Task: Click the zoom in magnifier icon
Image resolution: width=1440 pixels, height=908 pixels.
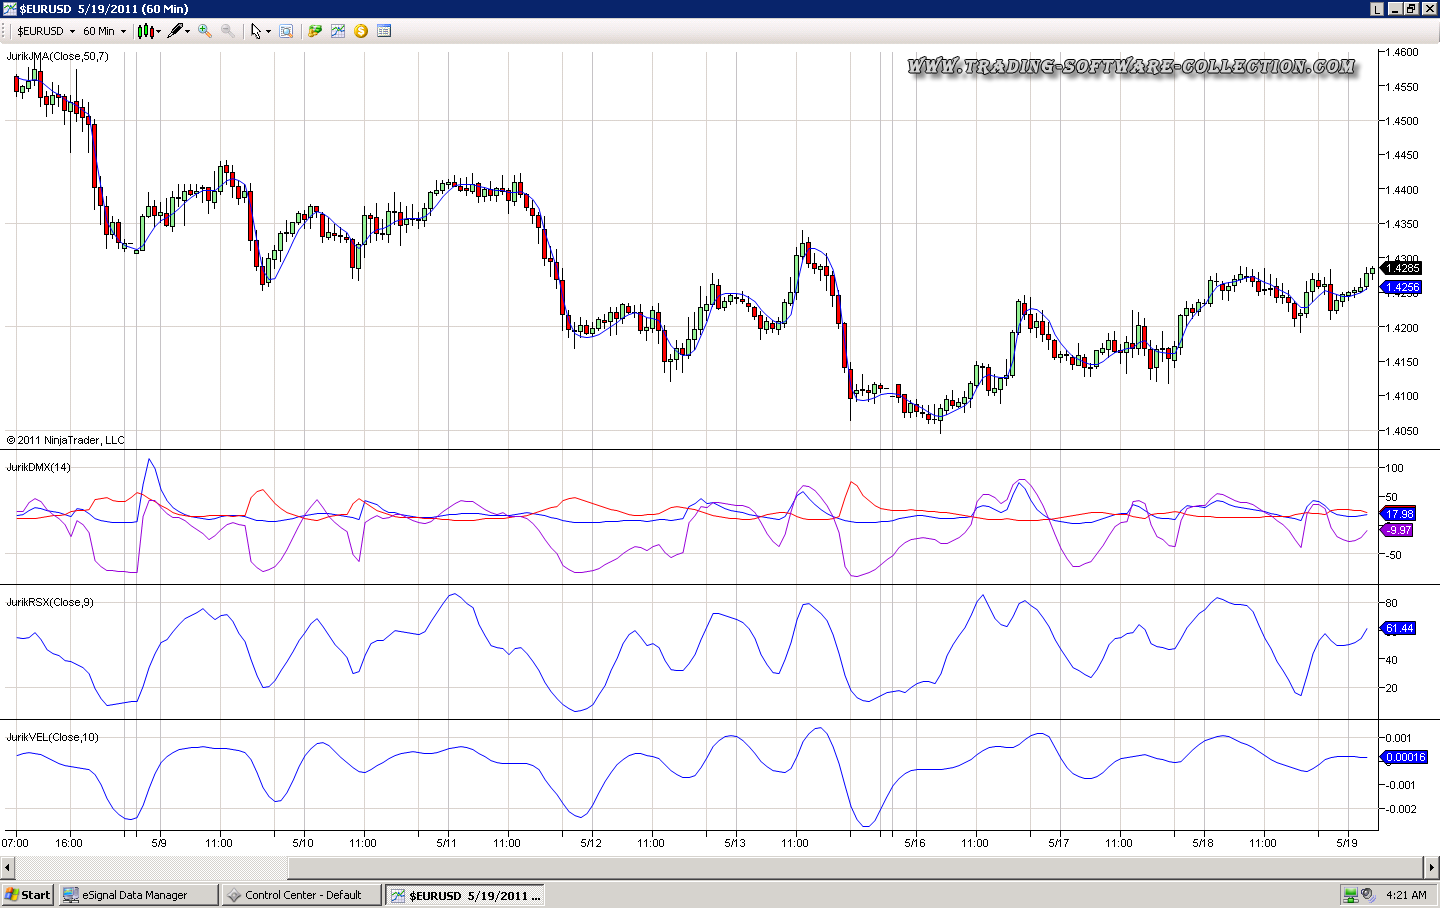Action: coord(205,31)
